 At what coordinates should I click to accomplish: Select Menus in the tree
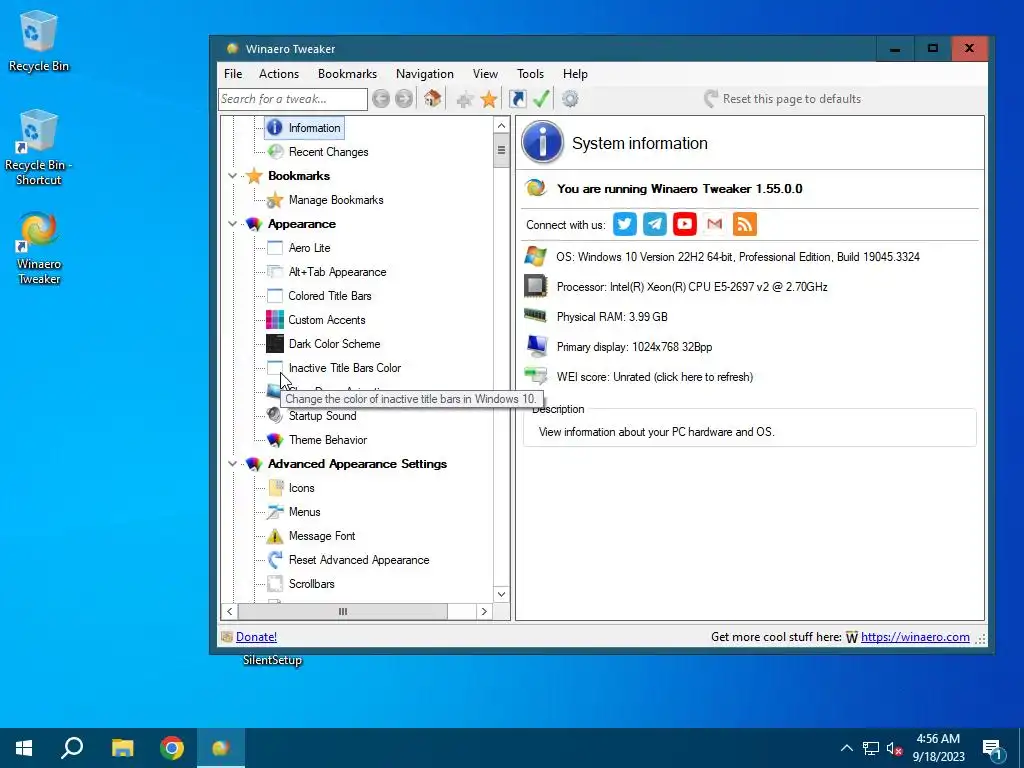(304, 512)
